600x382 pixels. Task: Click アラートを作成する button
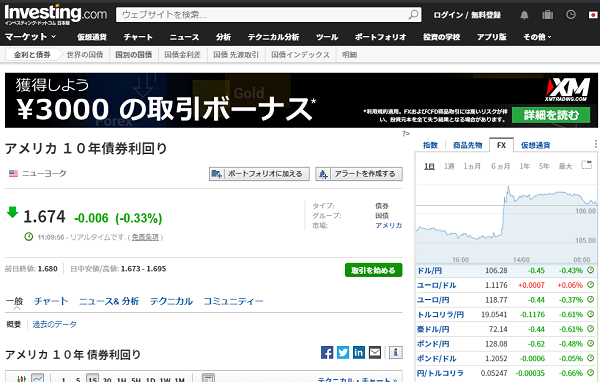tap(359, 174)
